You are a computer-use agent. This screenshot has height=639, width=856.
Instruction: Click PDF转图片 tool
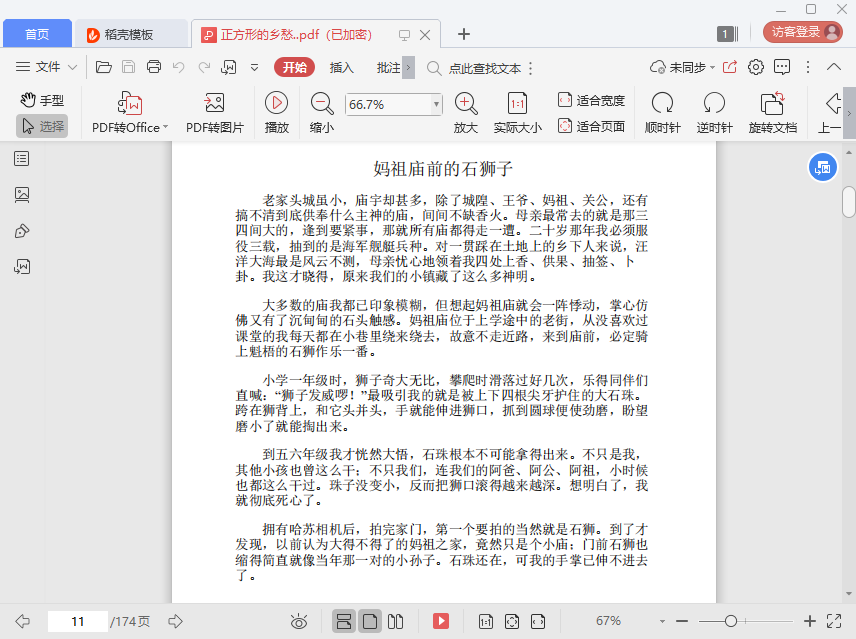215,113
